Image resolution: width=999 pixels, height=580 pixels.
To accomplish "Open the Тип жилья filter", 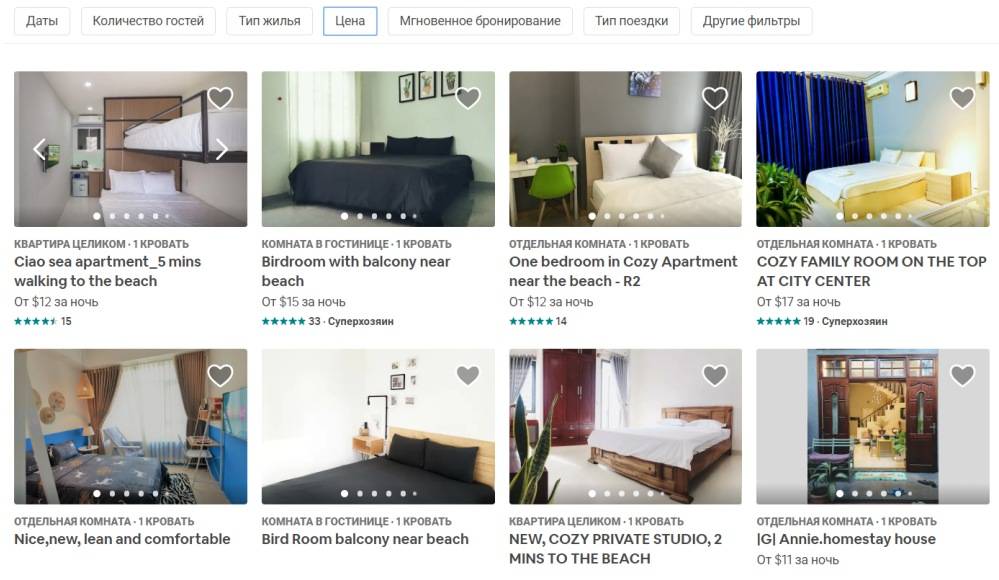I will pos(270,21).
